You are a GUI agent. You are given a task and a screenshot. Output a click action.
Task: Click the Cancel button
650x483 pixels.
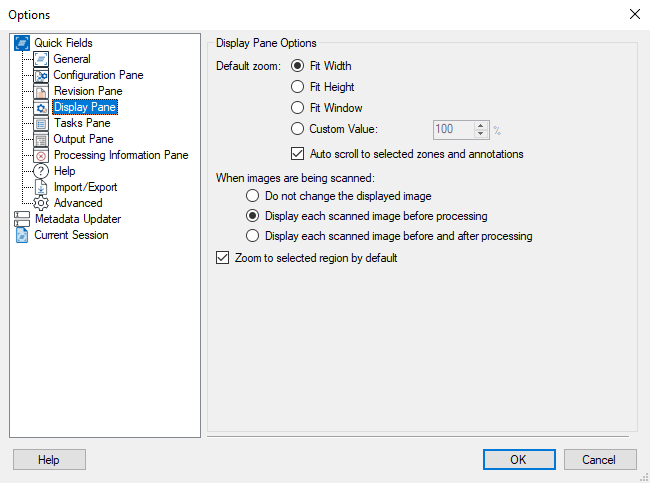point(600,459)
